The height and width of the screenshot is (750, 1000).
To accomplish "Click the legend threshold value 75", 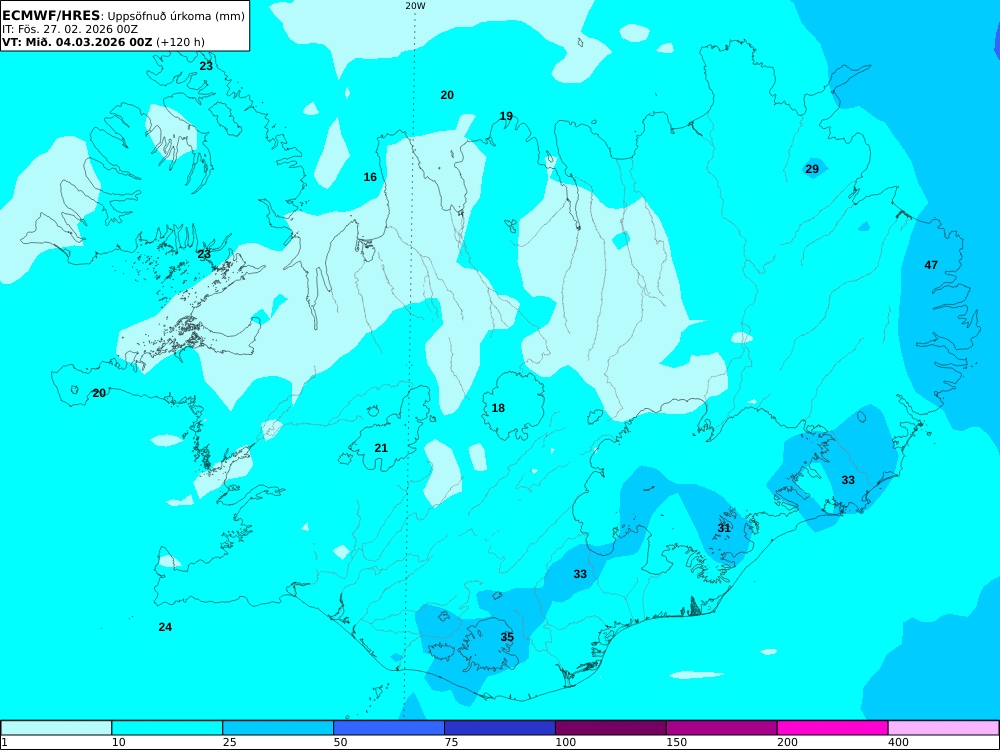I will click(452, 742).
